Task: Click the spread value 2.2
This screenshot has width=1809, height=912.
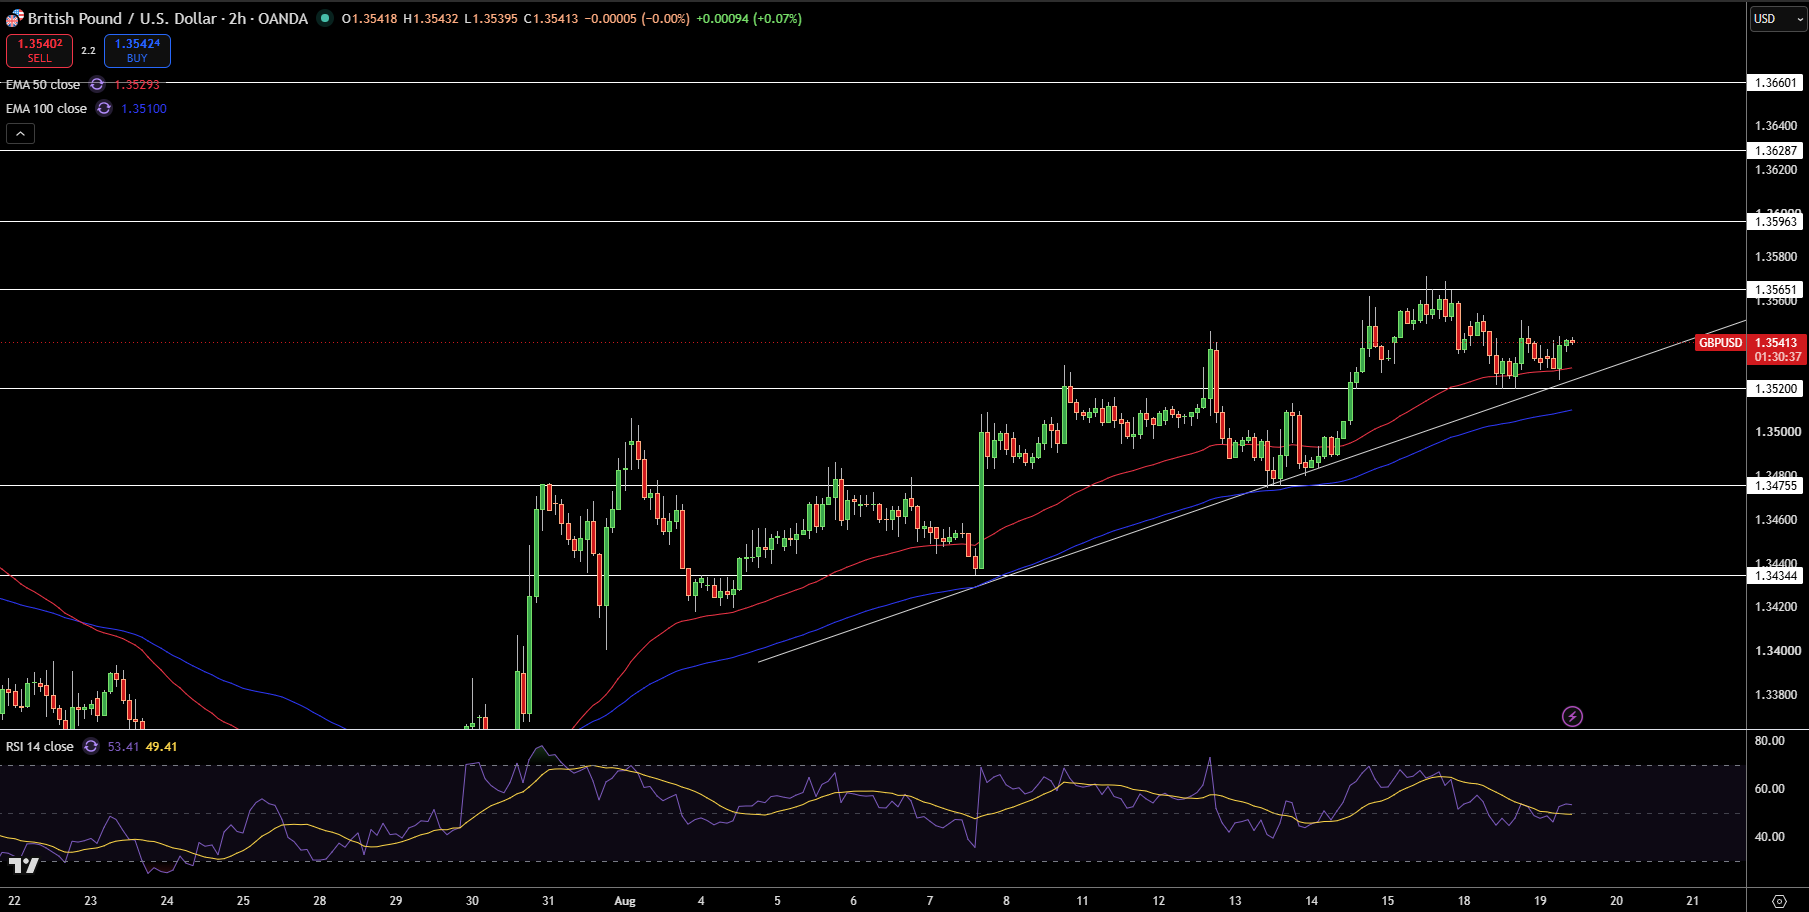Action: click(88, 51)
